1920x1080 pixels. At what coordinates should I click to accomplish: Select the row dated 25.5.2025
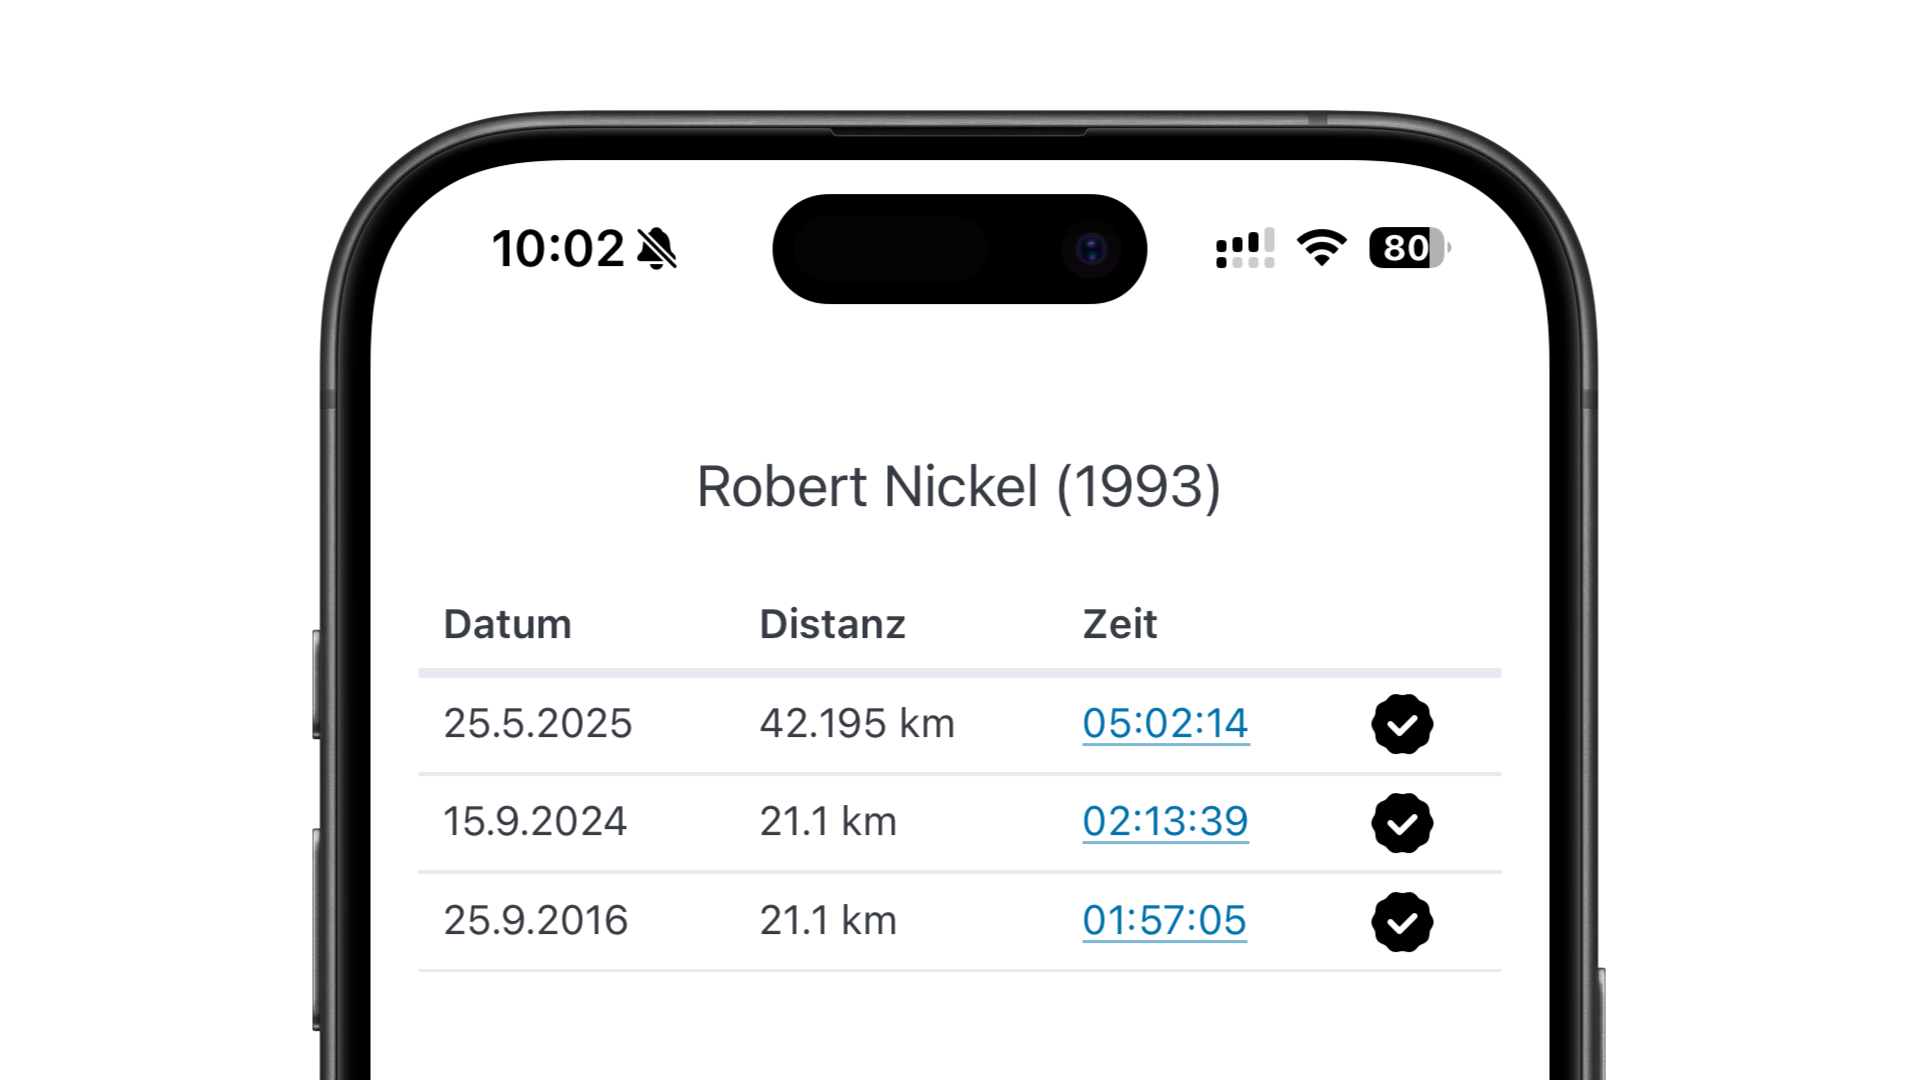point(537,723)
